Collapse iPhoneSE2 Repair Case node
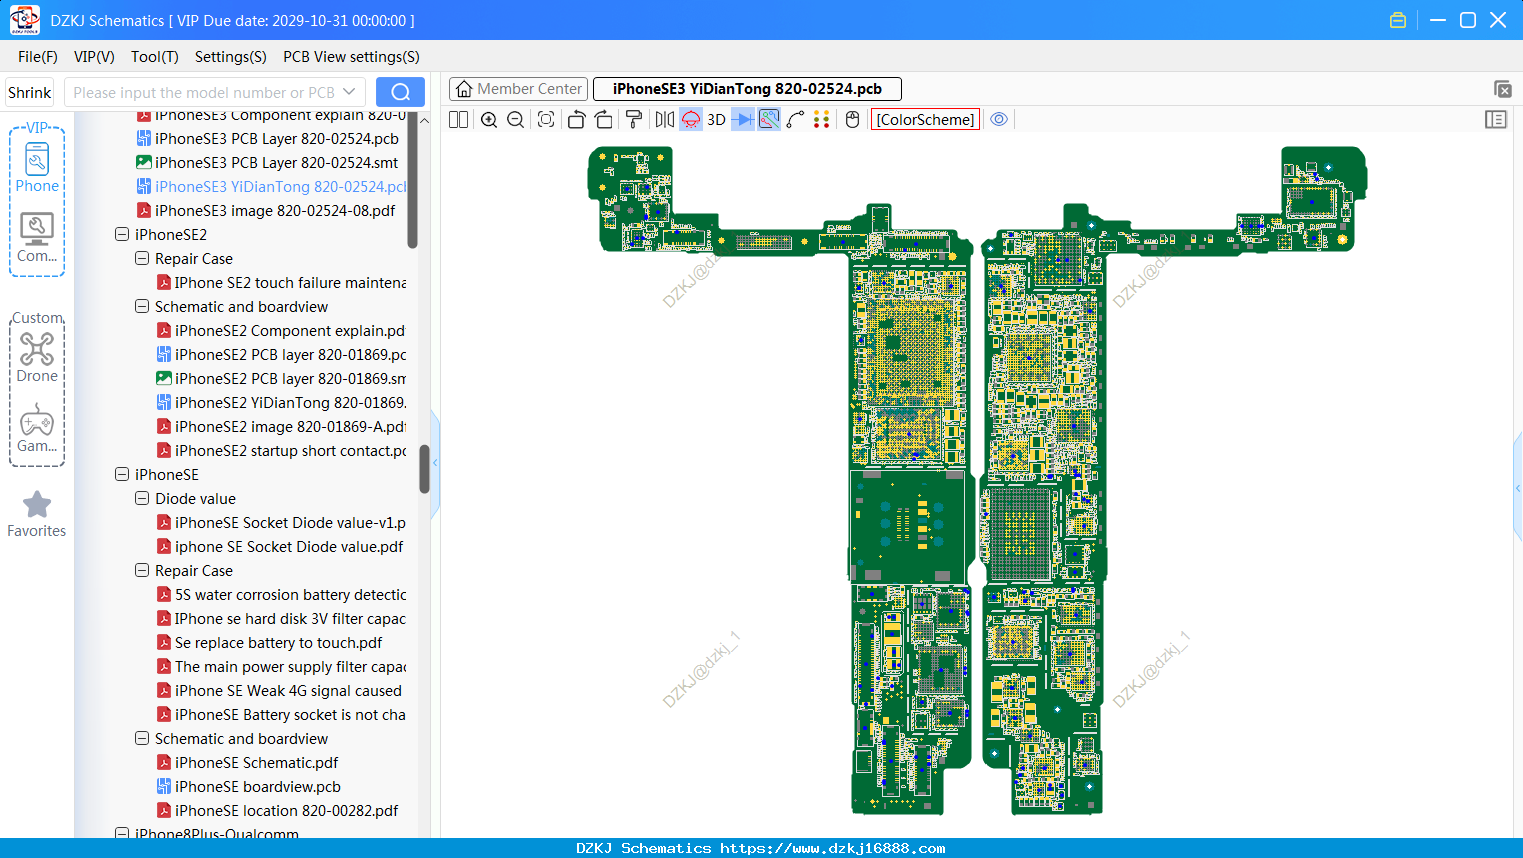Viewport: 1523px width, 858px height. pyautogui.click(x=142, y=258)
